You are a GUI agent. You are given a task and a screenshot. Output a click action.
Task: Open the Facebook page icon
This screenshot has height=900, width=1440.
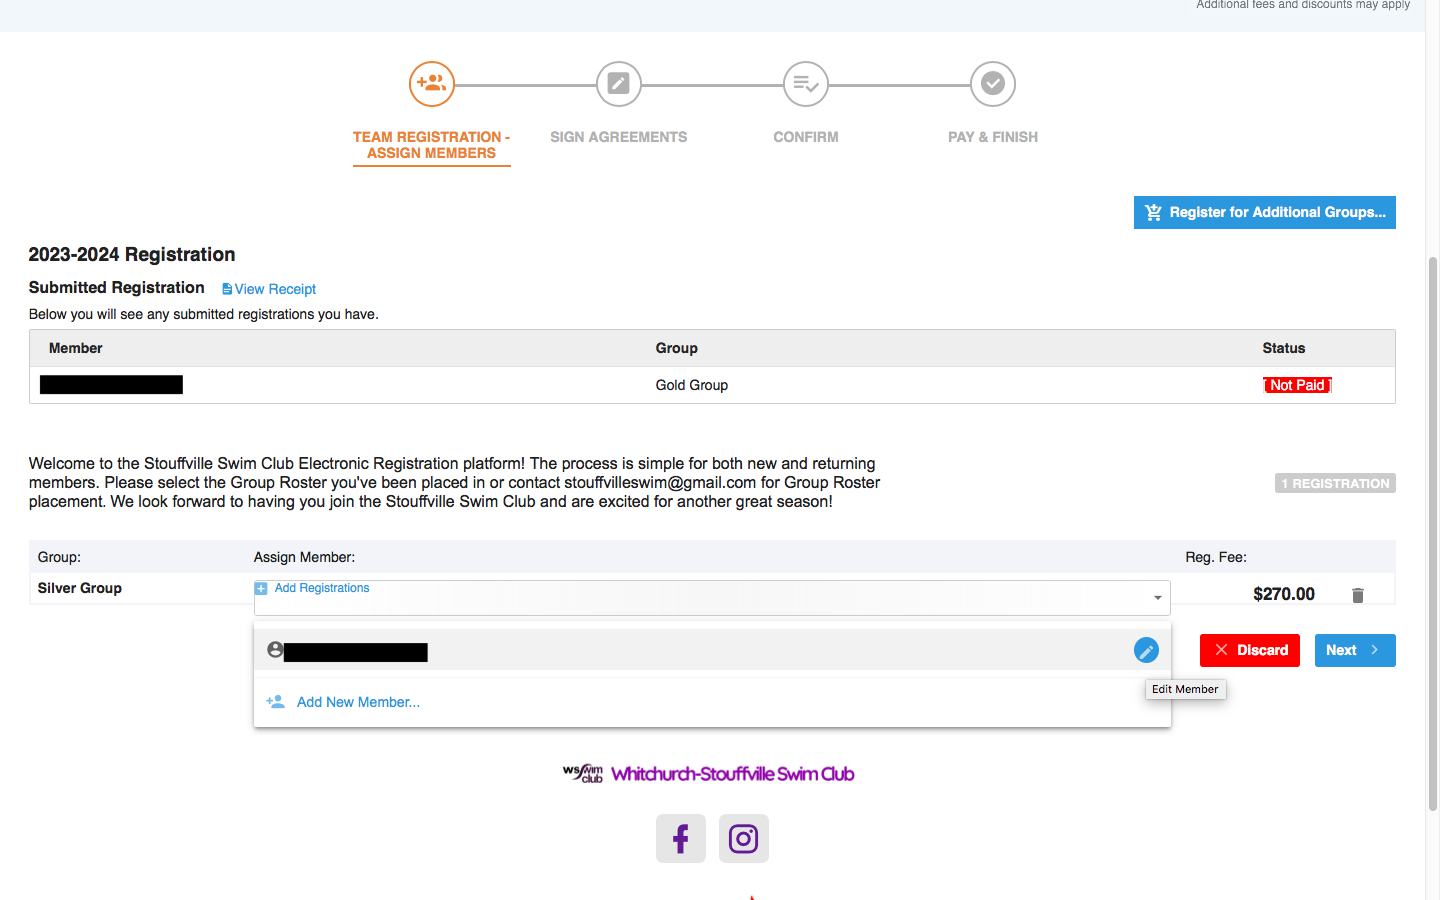tap(680, 838)
